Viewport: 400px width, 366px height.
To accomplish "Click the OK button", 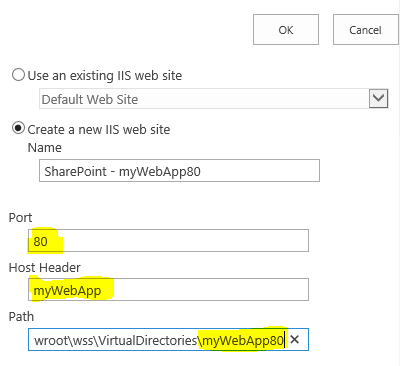I will coord(286,30).
